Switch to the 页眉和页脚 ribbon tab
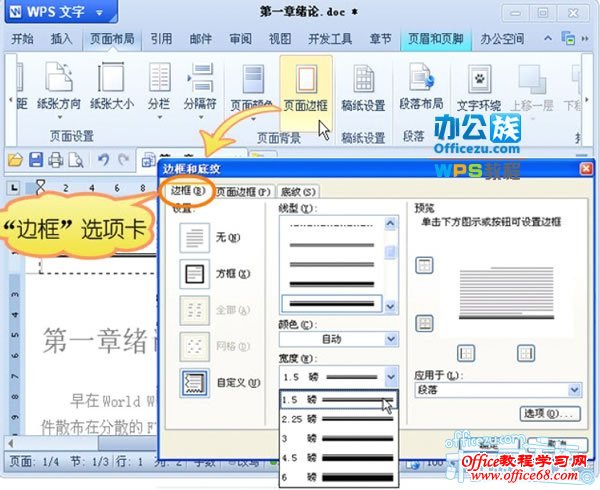 435,39
